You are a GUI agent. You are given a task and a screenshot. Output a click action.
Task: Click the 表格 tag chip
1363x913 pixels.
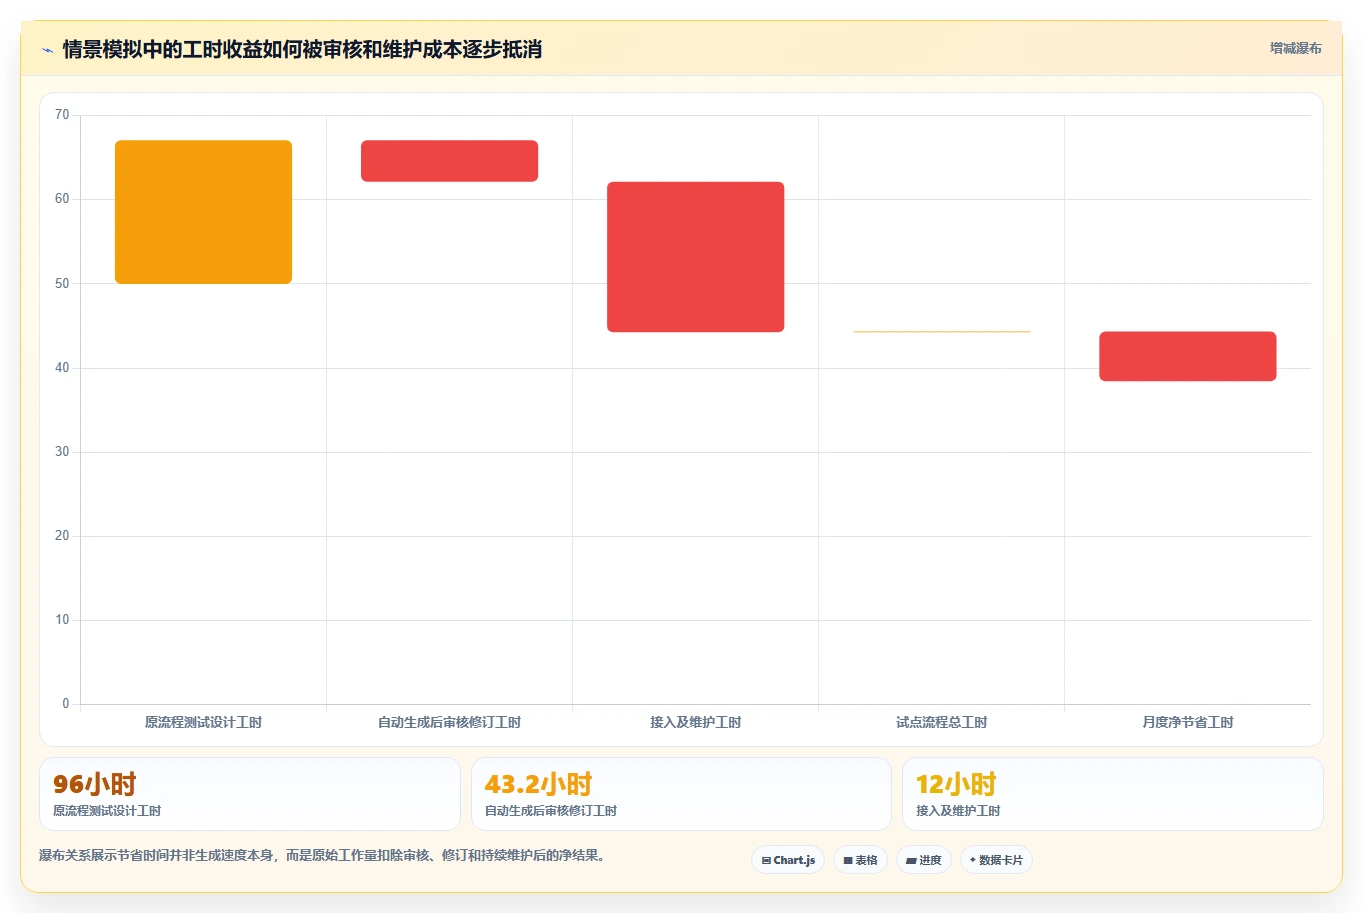[860, 860]
